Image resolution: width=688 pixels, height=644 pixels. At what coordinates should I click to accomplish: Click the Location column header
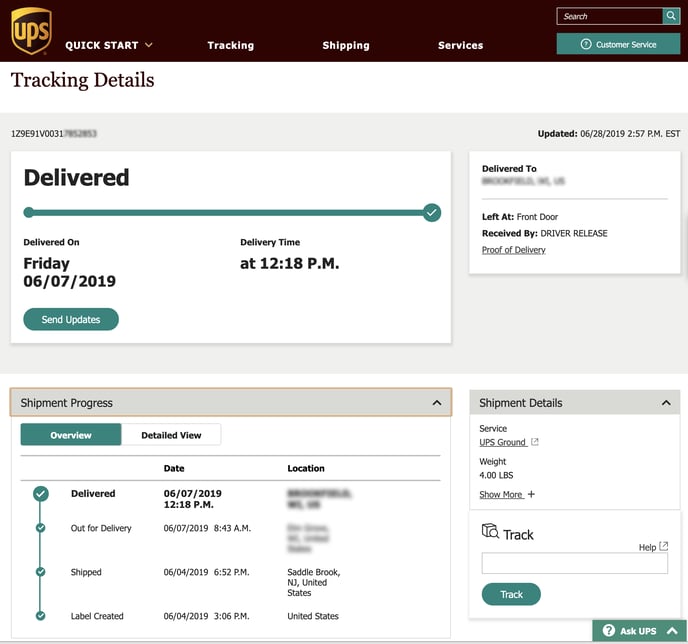coord(306,468)
